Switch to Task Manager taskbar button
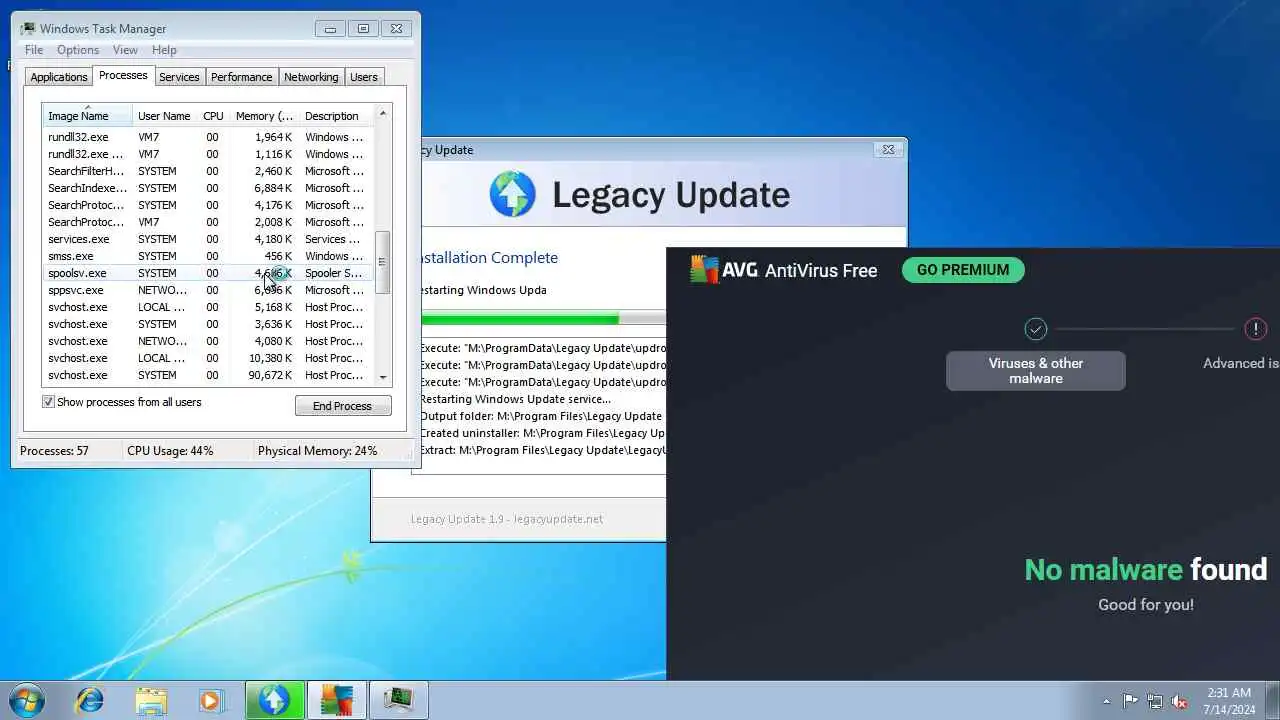 point(398,700)
